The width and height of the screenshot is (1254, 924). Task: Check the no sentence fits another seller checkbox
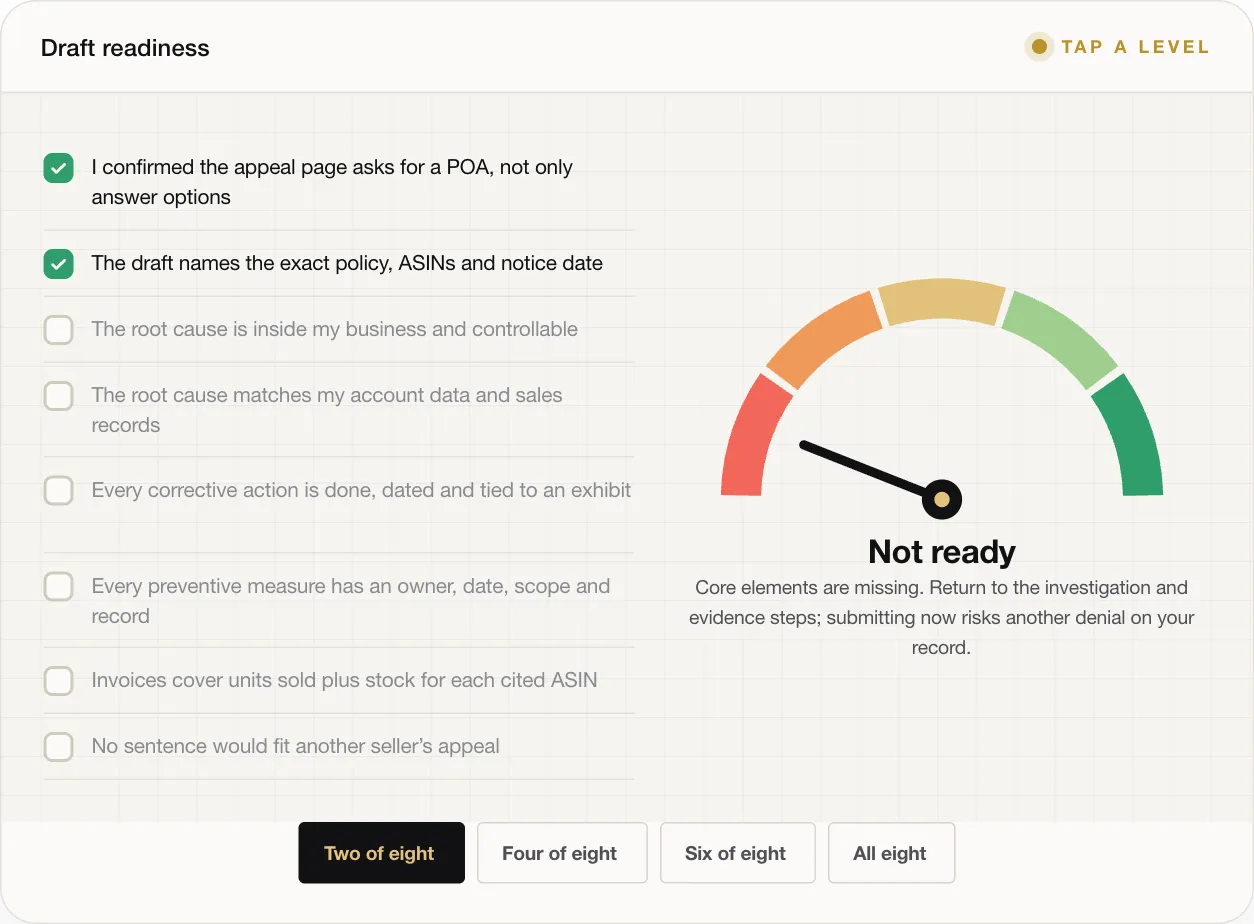59,747
